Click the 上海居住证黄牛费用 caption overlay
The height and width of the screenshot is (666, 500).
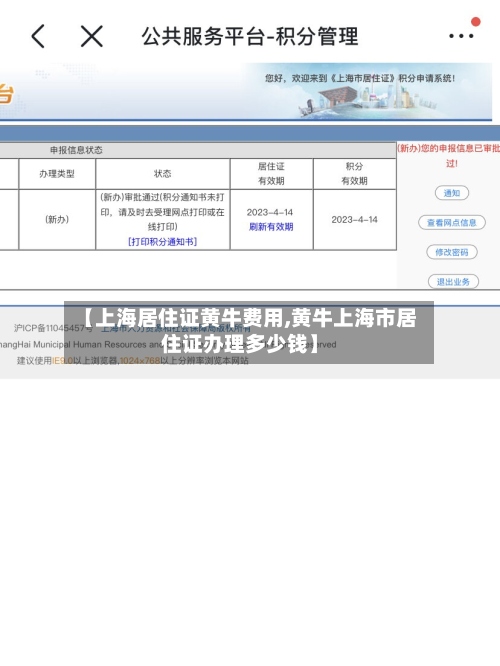[249, 331]
